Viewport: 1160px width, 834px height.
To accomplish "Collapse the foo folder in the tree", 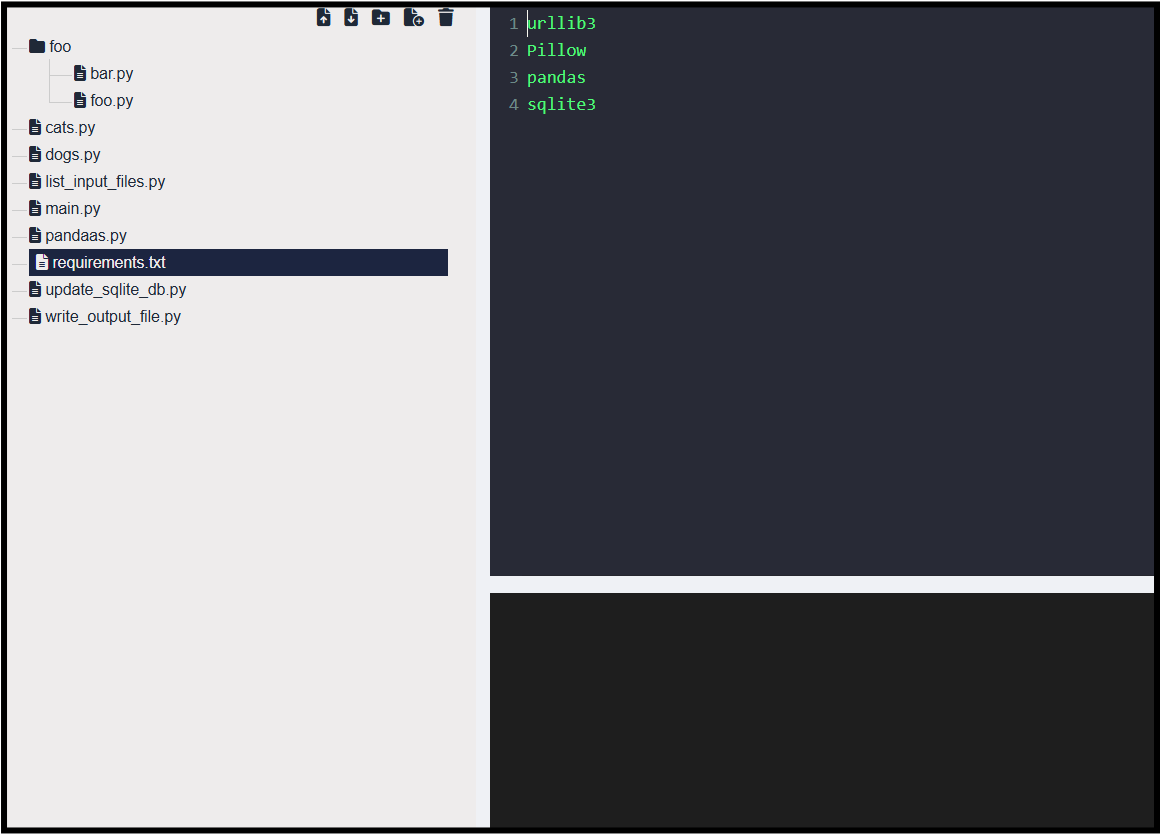I will point(60,46).
